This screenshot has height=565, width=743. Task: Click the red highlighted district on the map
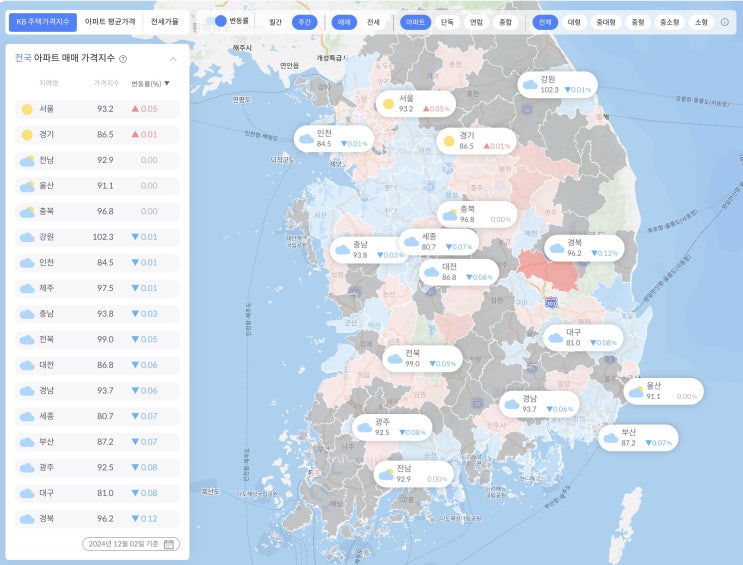click(x=550, y=270)
